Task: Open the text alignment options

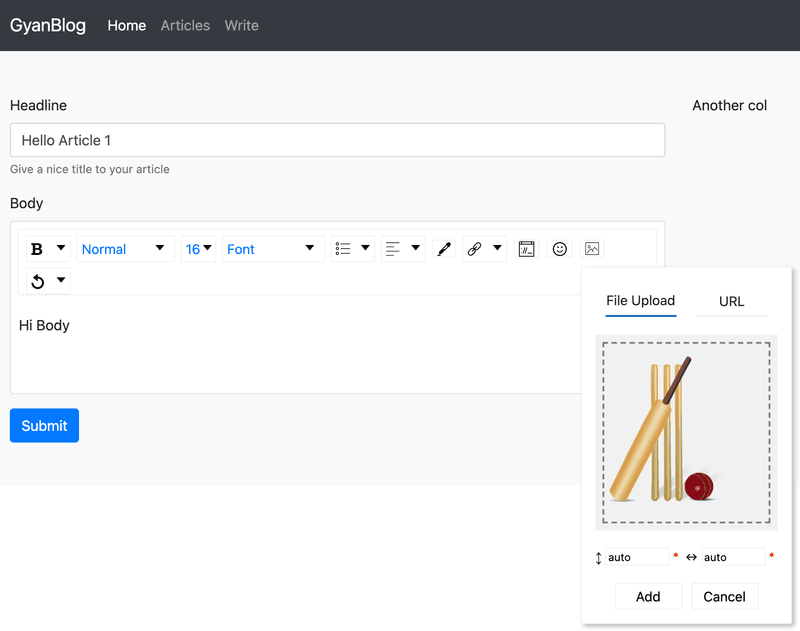Action: coord(395,248)
